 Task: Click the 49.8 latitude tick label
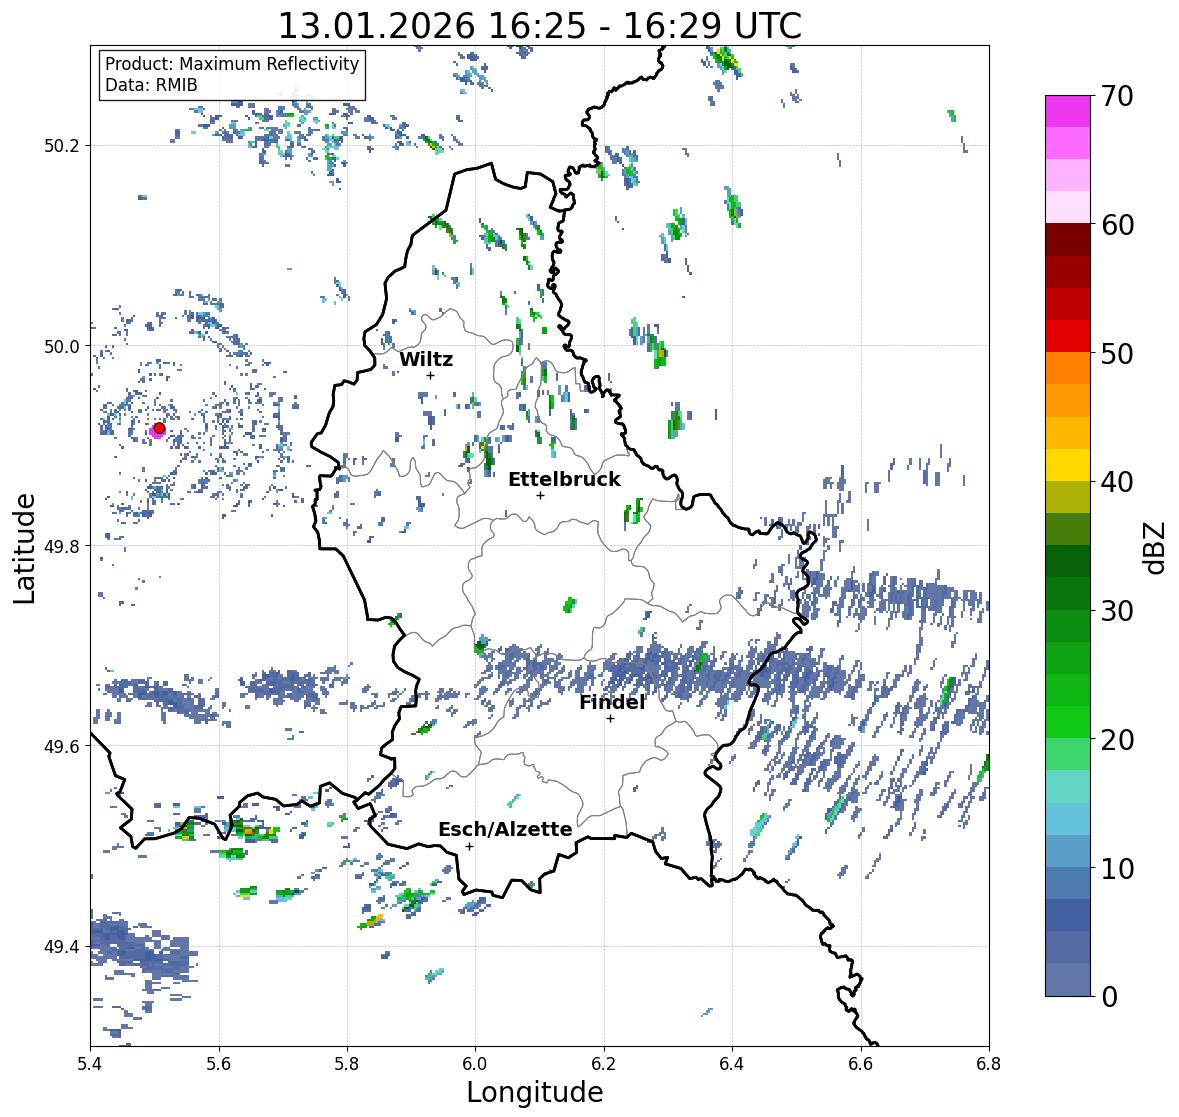tap(62, 546)
